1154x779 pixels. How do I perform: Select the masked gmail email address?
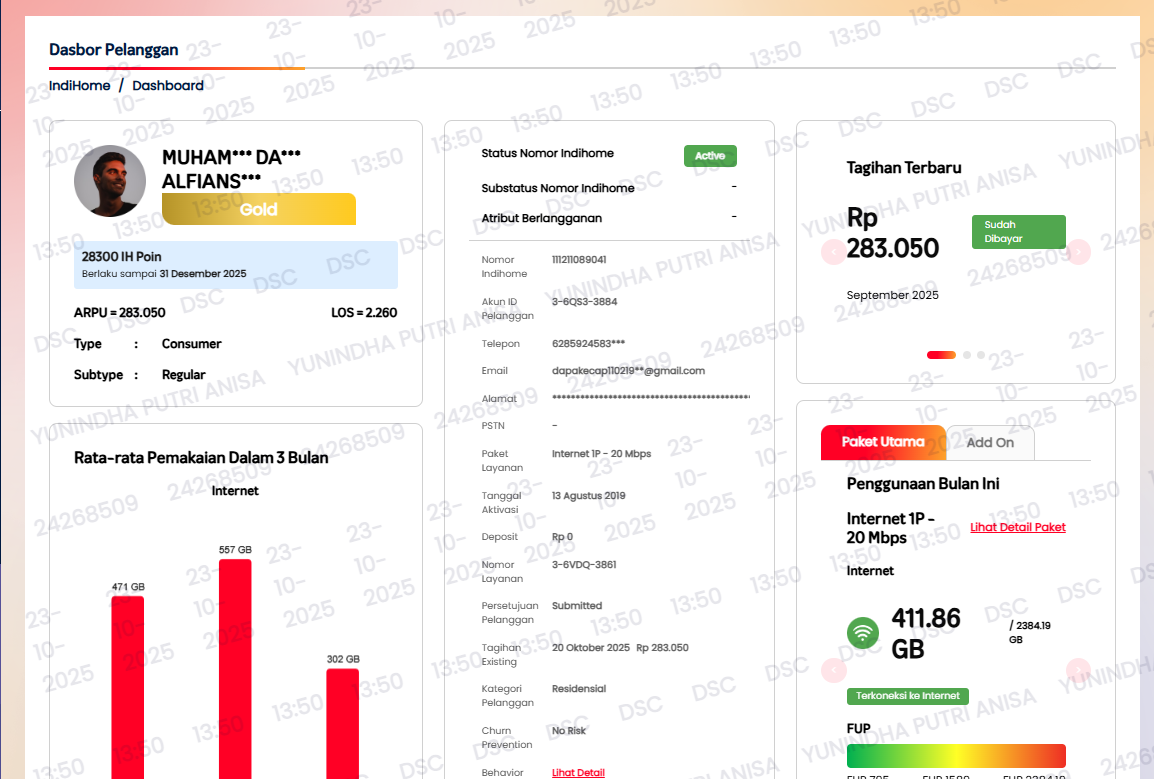[629, 371]
